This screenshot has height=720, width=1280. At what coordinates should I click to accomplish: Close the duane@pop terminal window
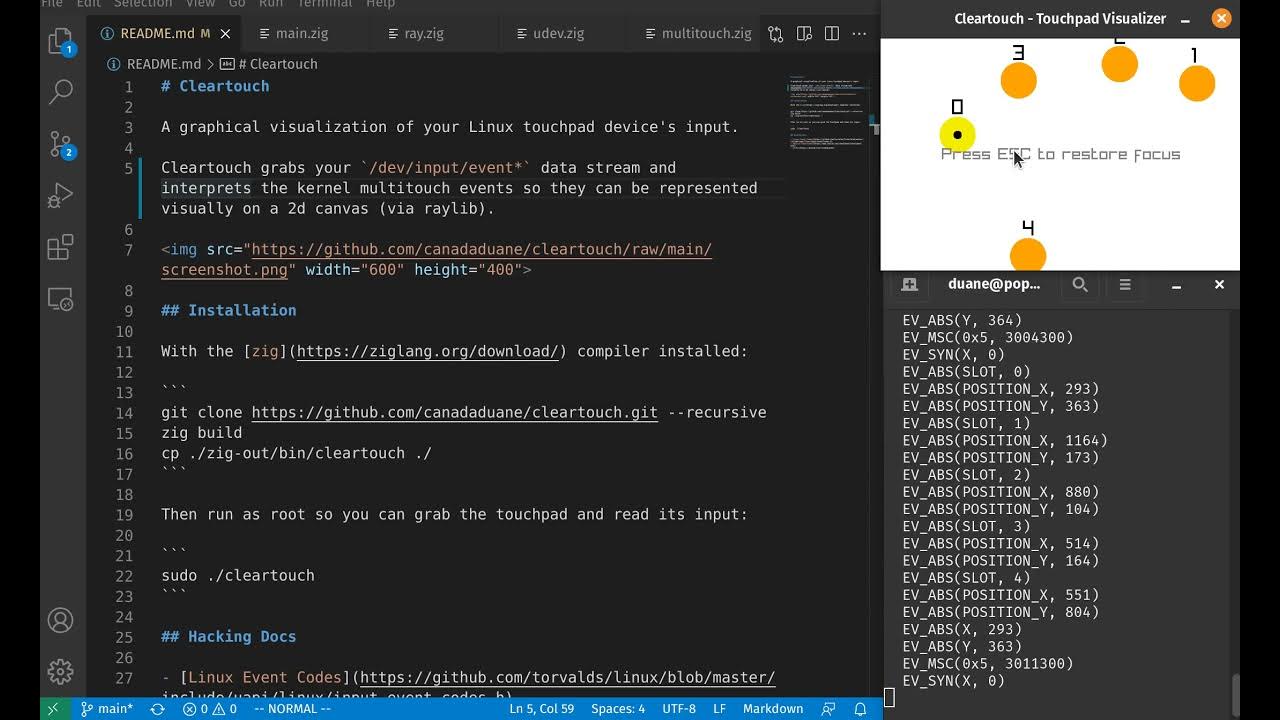(x=1219, y=285)
